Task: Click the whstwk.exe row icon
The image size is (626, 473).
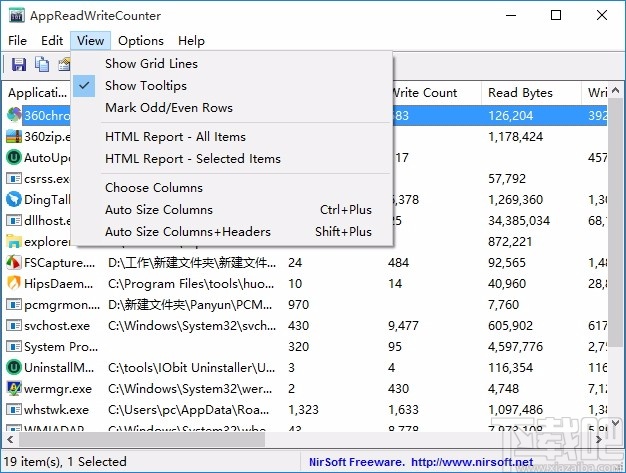Action: pos(14,410)
